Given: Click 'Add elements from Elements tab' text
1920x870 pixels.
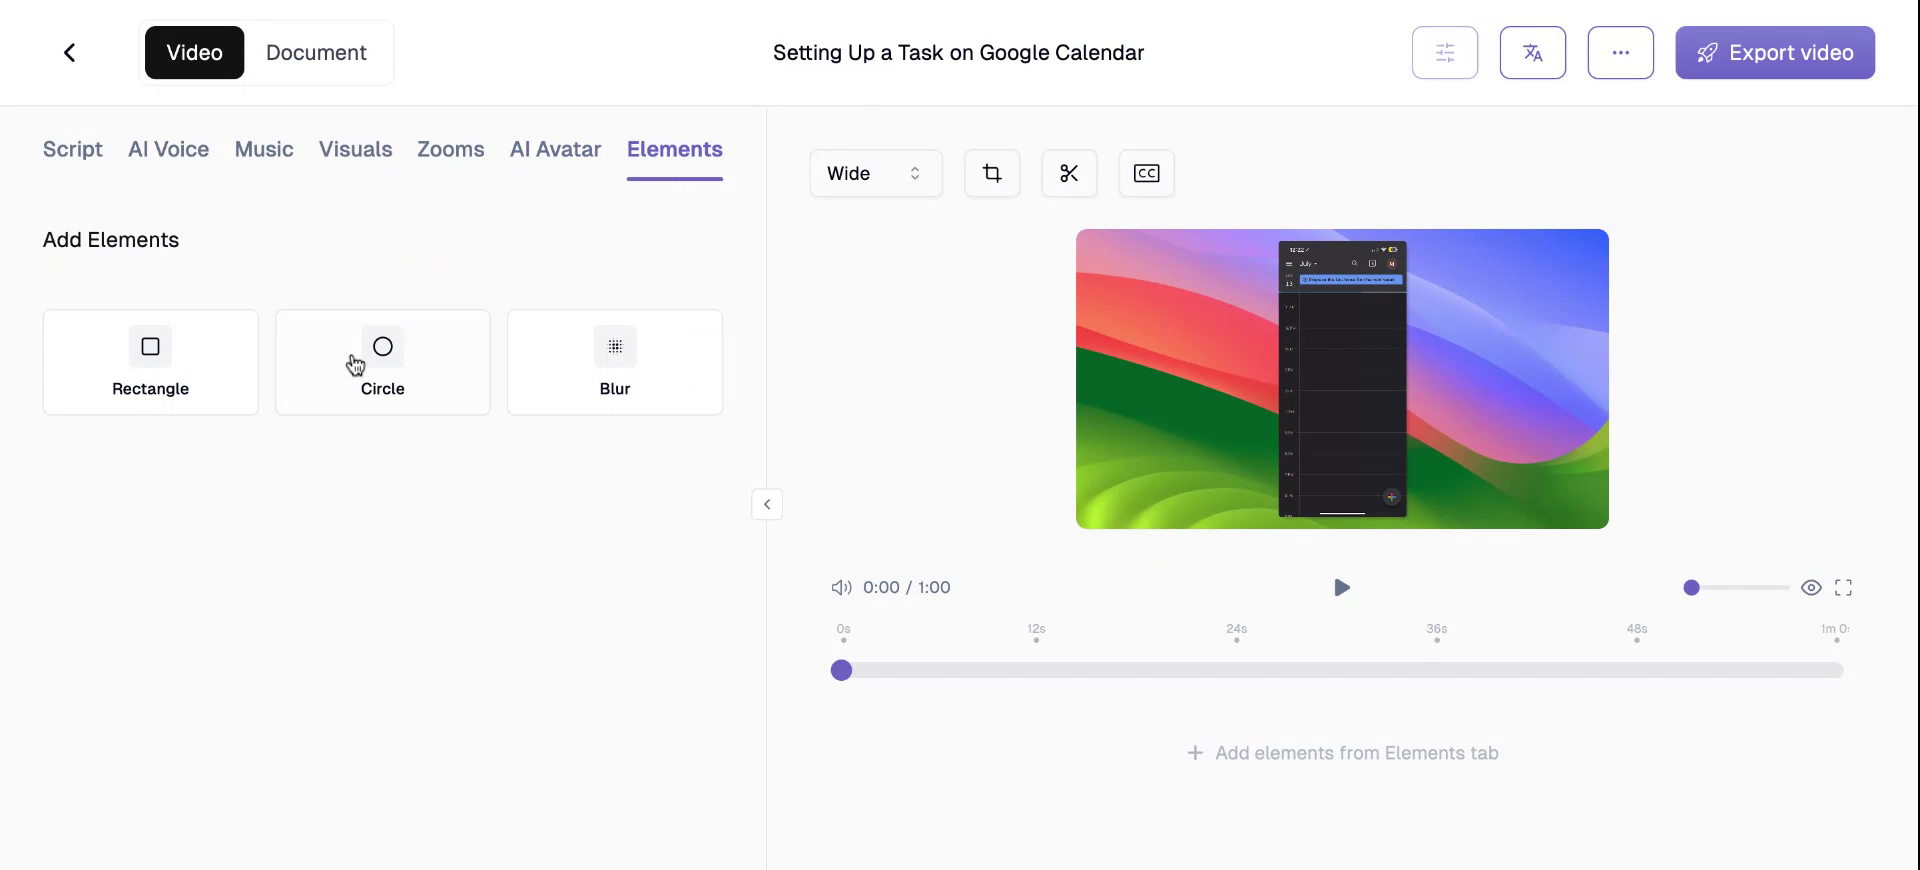Looking at the screenshot, I should click(1356, 753).
